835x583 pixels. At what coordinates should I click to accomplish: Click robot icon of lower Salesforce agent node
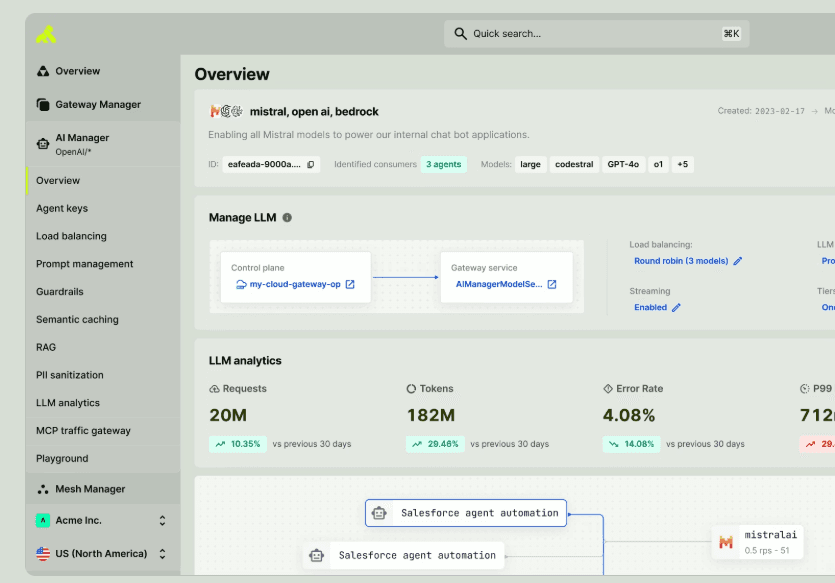coord(316,555)
